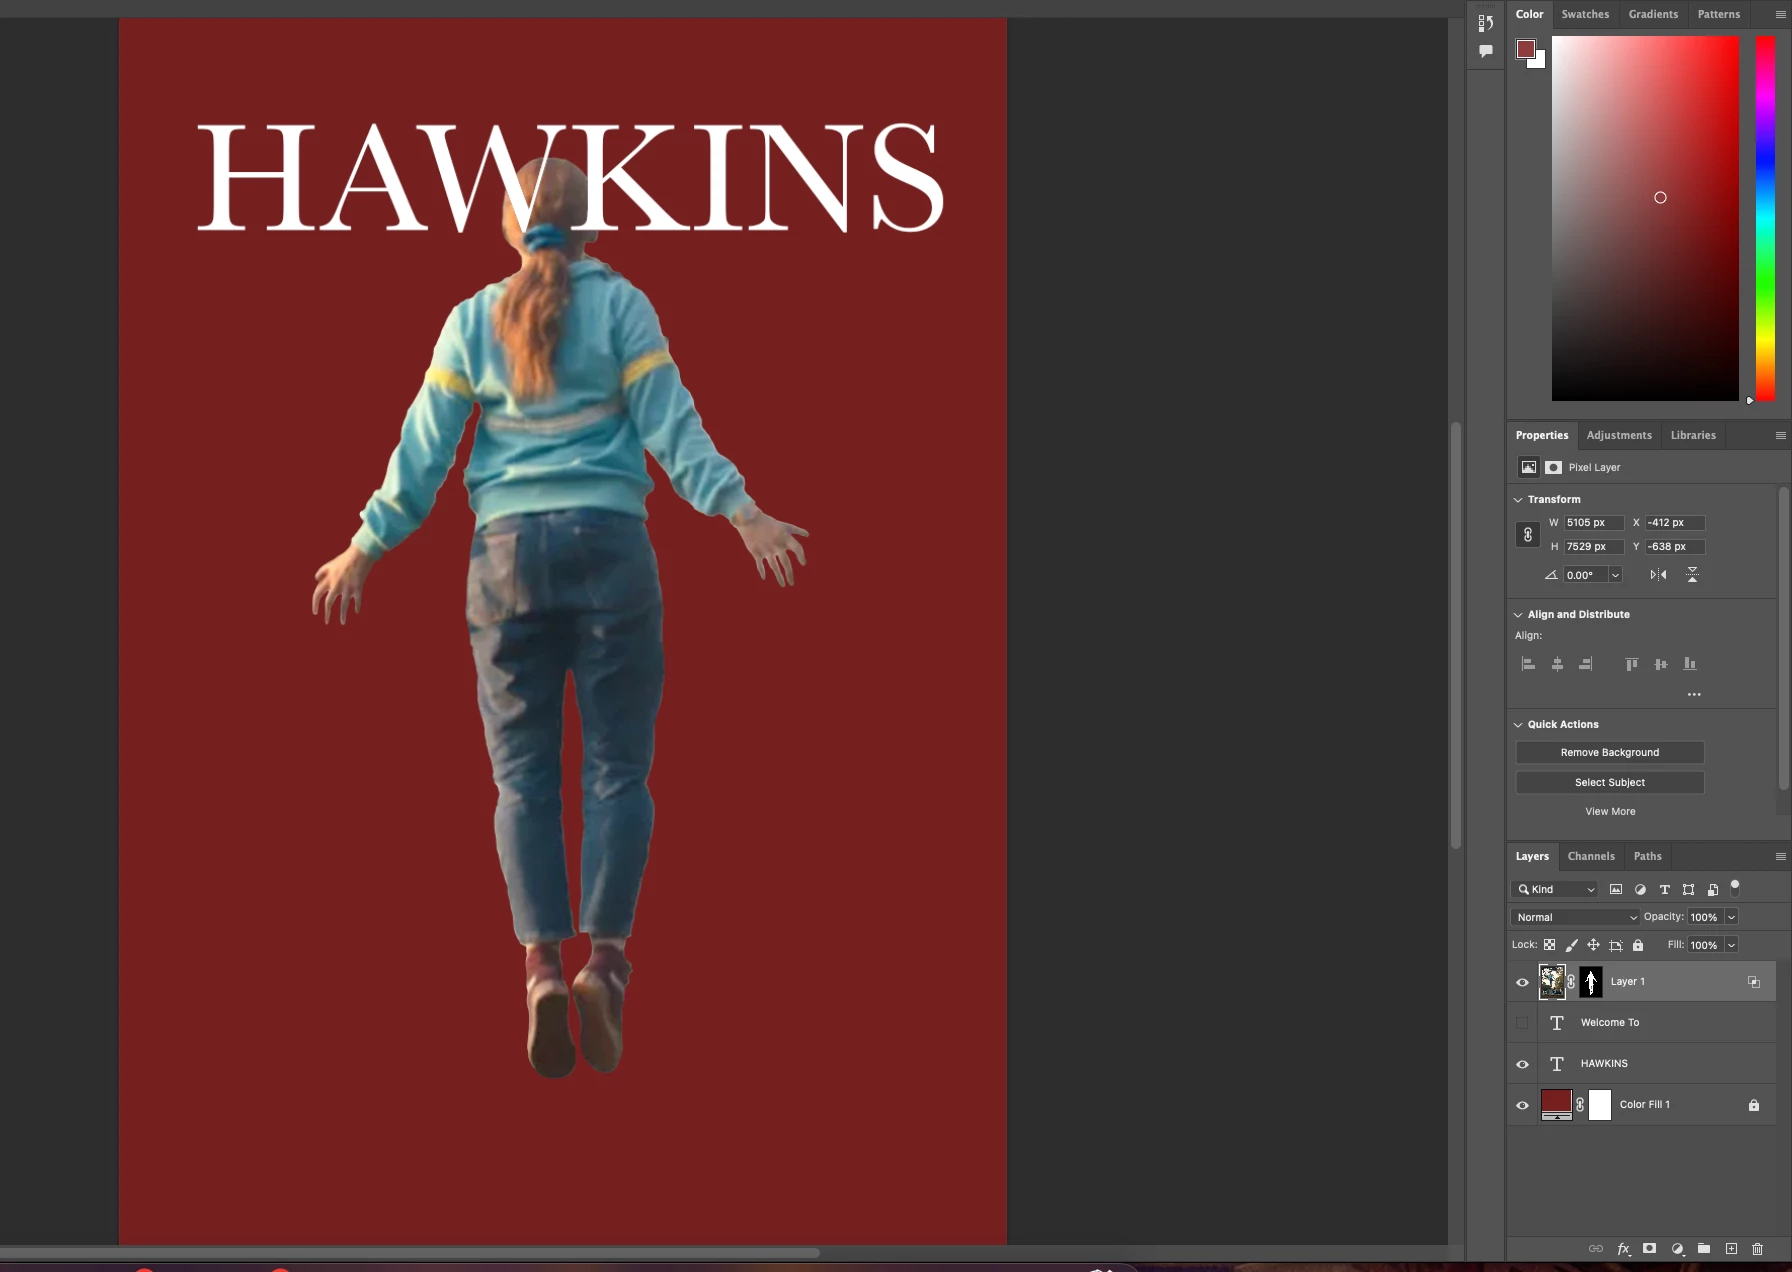Filter layers by pixel layers

(1616, 890)
